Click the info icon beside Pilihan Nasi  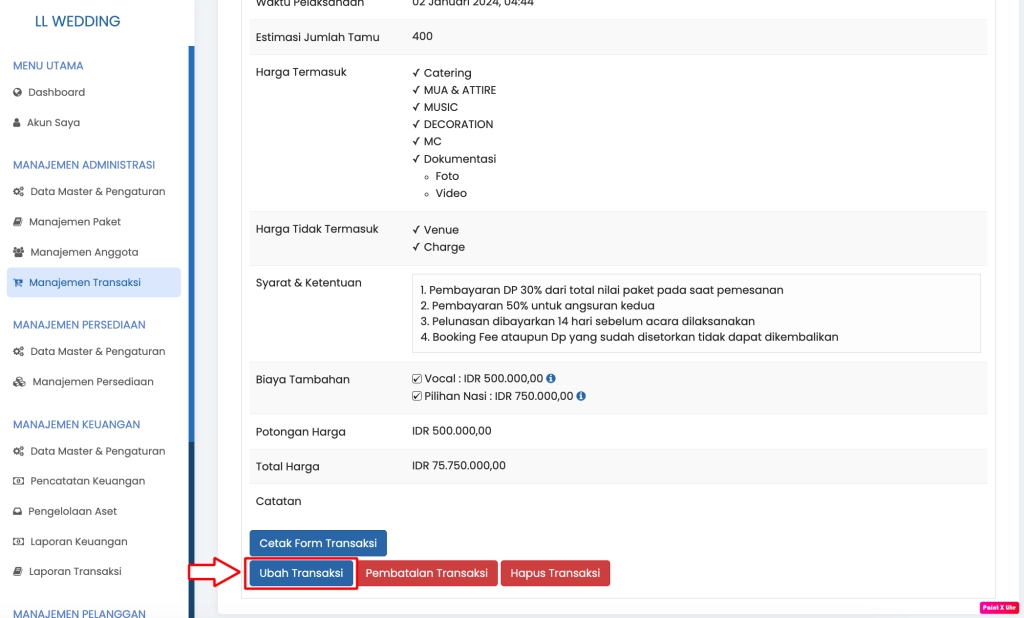[583, 395]
